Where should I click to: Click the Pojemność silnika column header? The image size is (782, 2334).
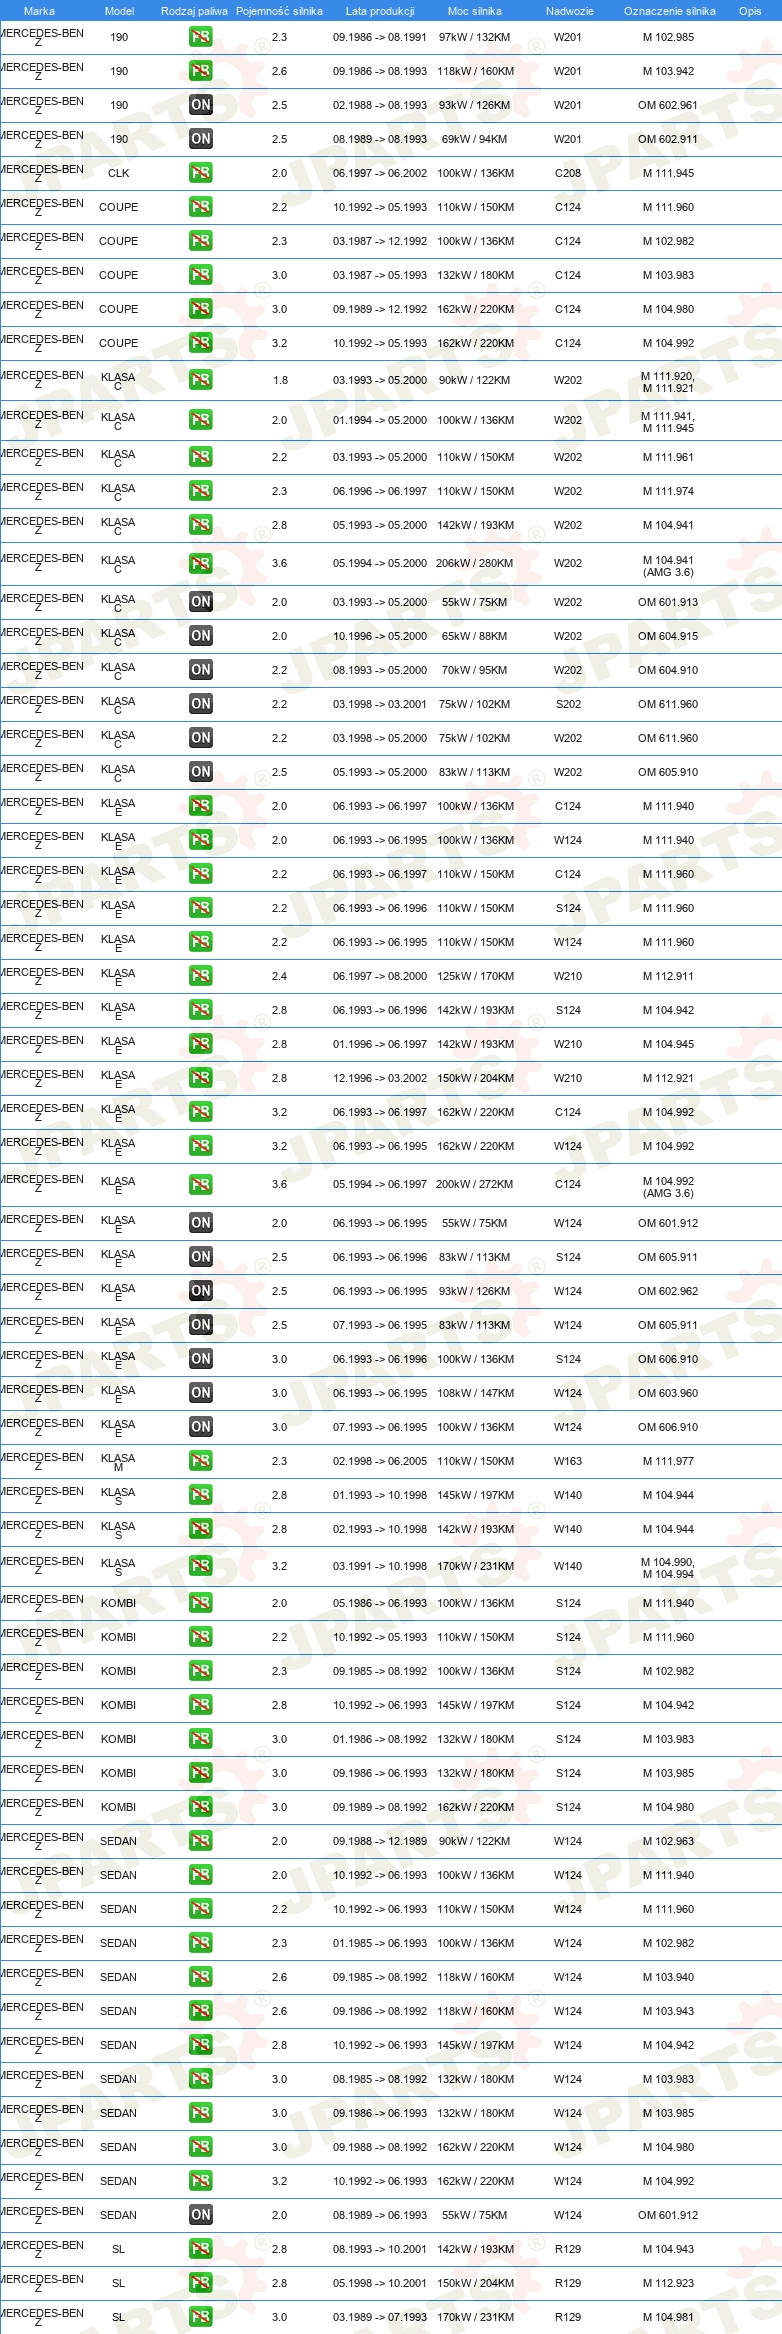pyautogui.click(x=279, y=11)
